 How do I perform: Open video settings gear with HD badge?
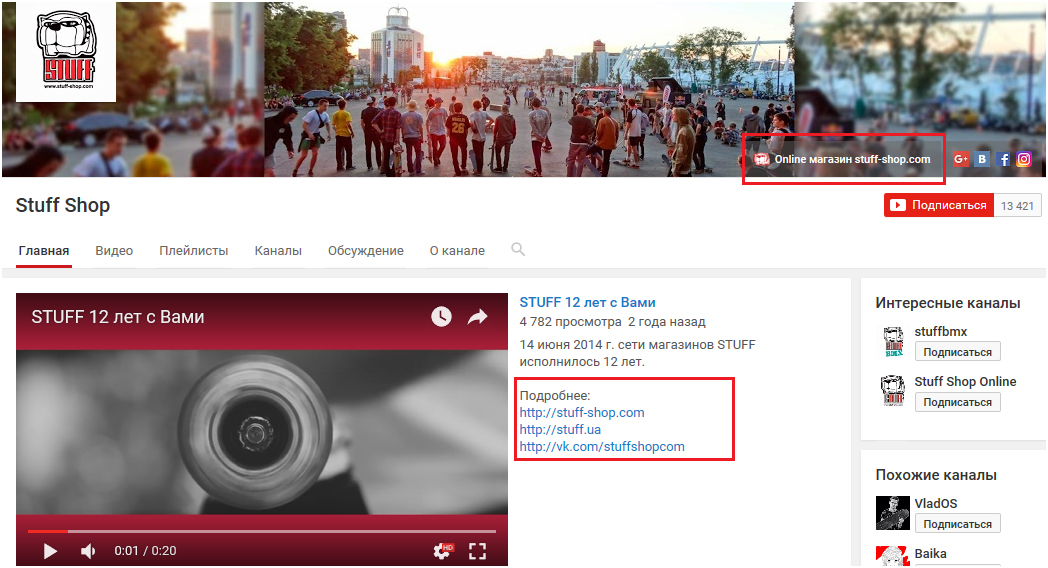click(x=443, y=551)
